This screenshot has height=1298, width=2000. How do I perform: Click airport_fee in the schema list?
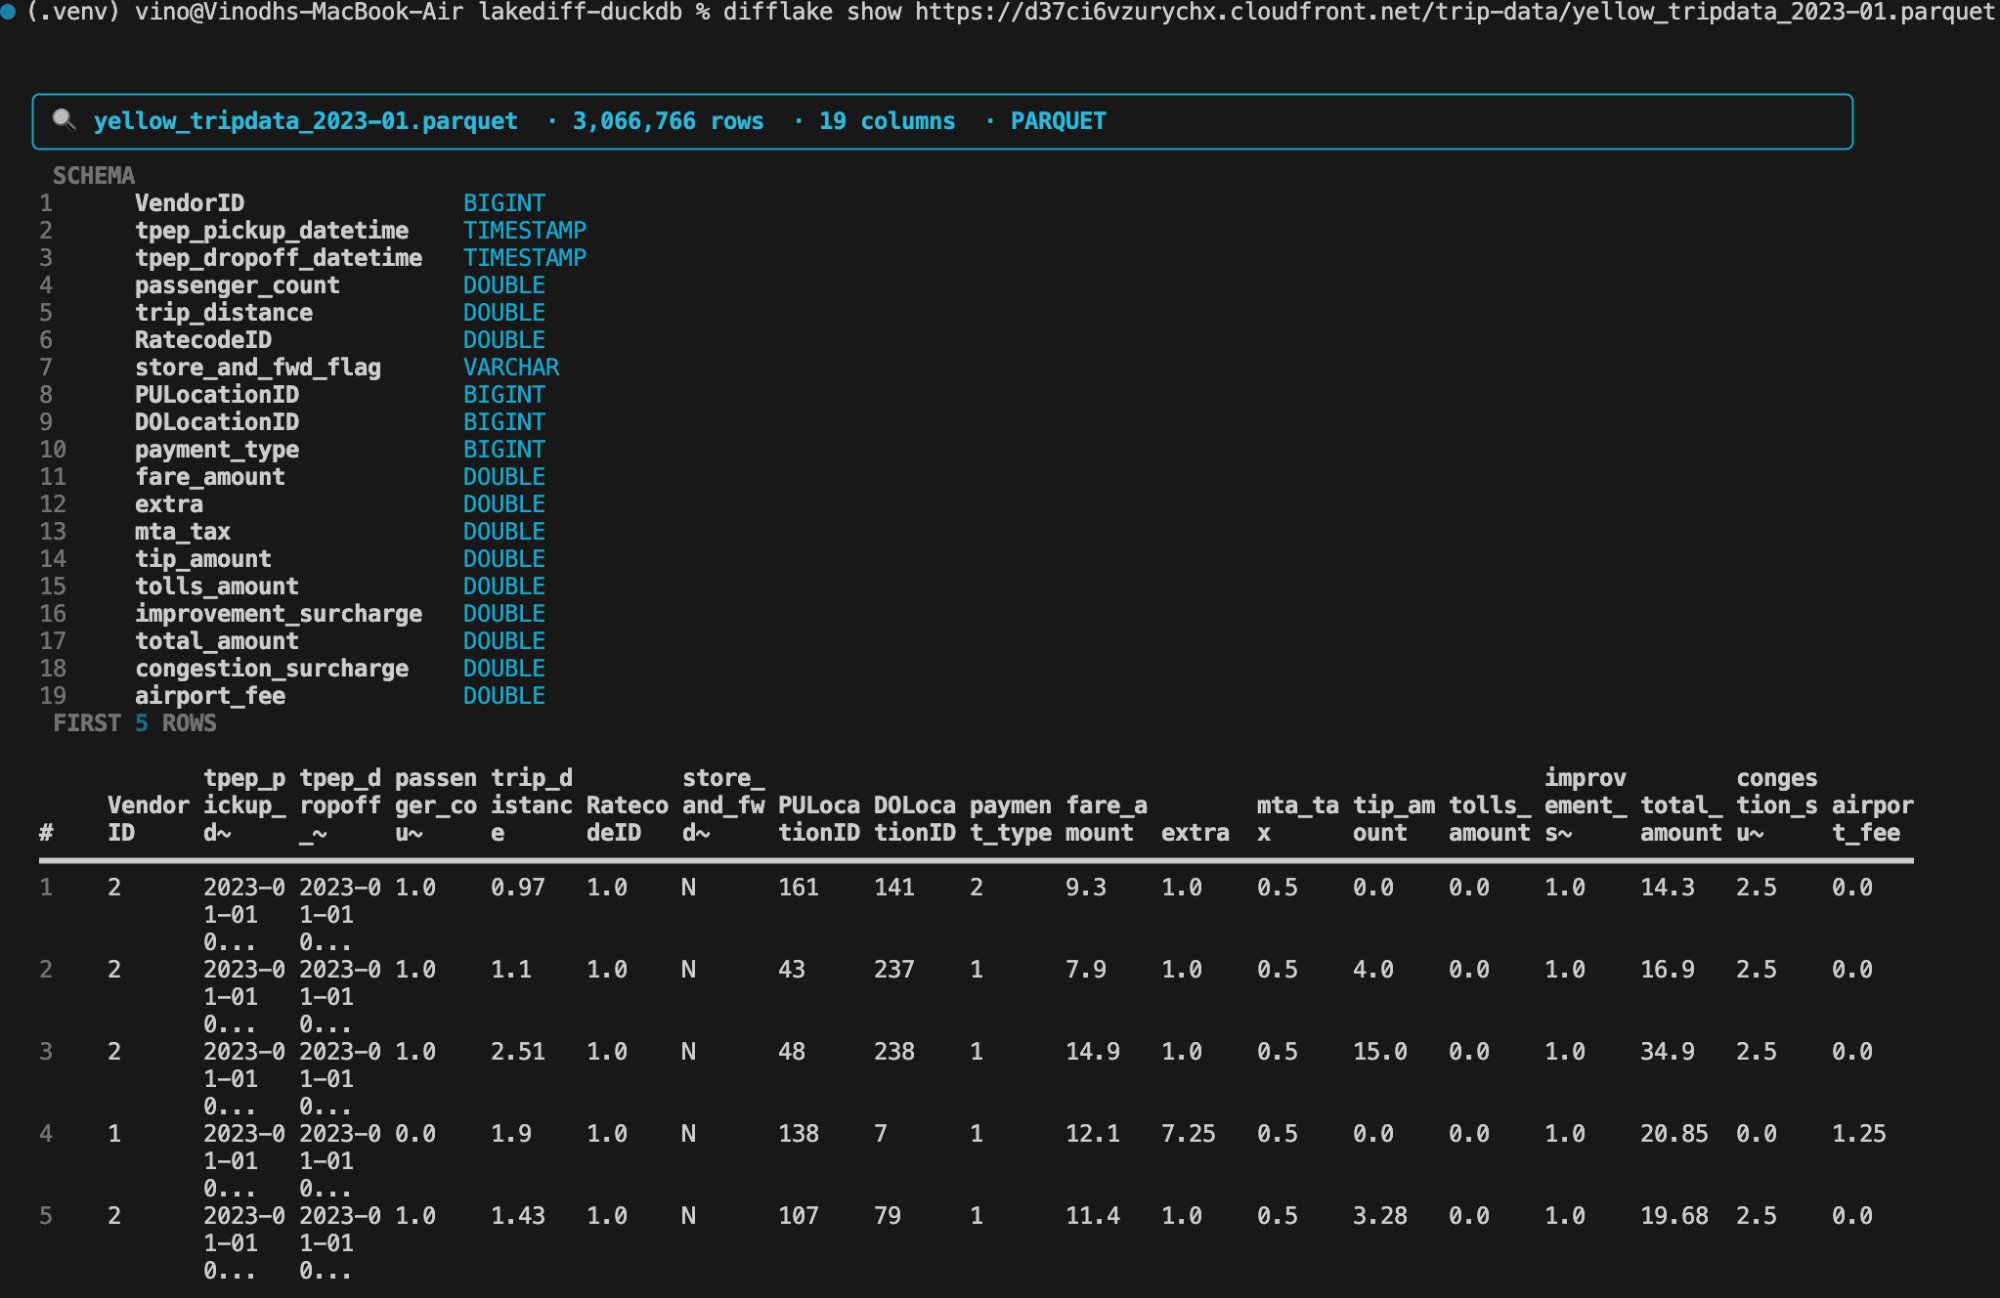coord(210,695)
